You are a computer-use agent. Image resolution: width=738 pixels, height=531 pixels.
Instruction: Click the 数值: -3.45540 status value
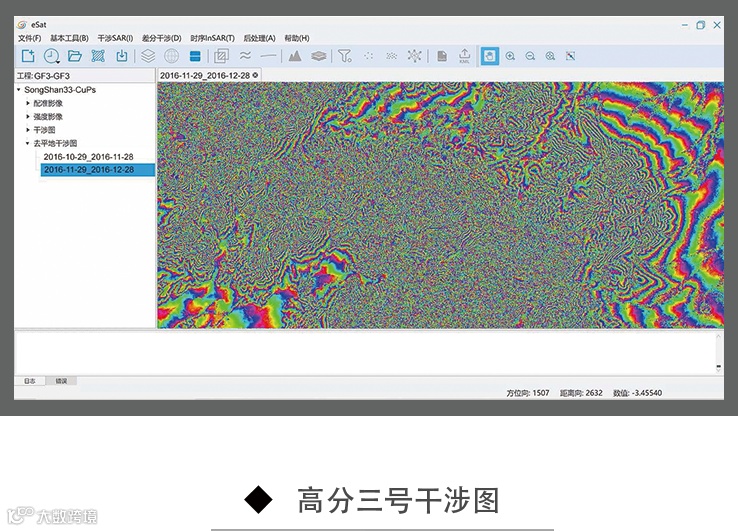coord(637,393)
